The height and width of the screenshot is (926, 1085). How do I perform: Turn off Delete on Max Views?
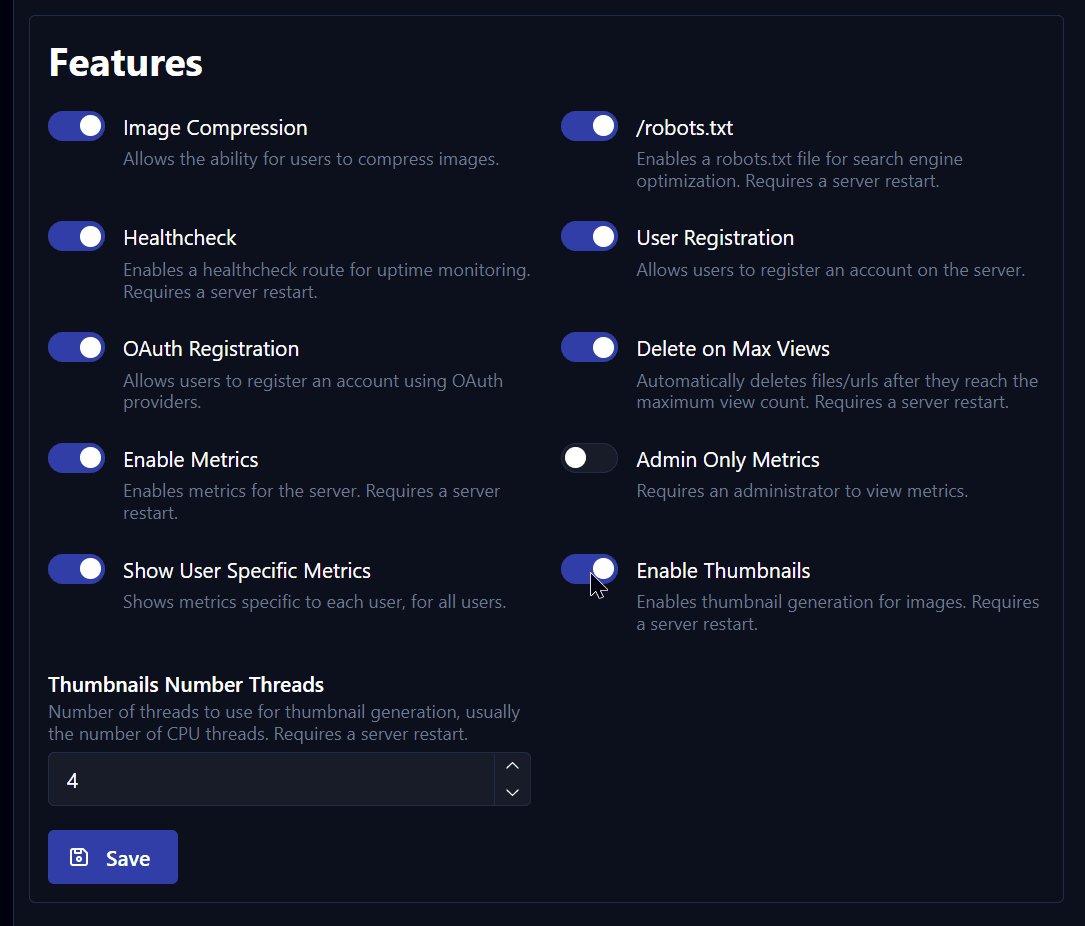coord(589,347)
